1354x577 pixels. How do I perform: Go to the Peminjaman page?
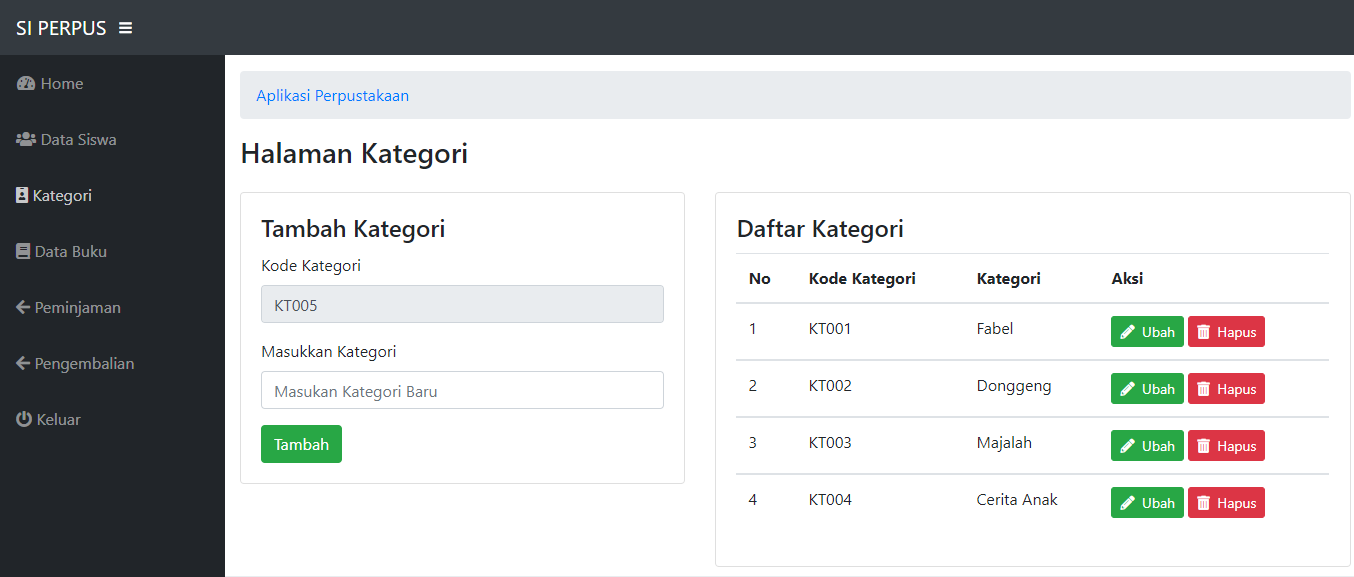(x=77, y=308)
